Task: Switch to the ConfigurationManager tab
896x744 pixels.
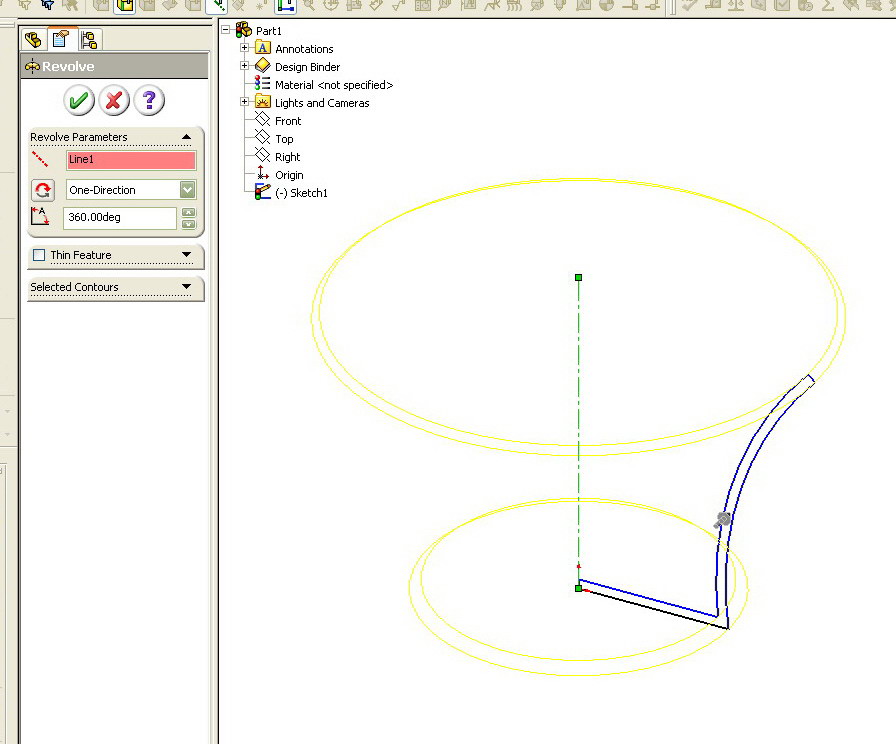Action: pyautogui.click(x=89, y=40)
